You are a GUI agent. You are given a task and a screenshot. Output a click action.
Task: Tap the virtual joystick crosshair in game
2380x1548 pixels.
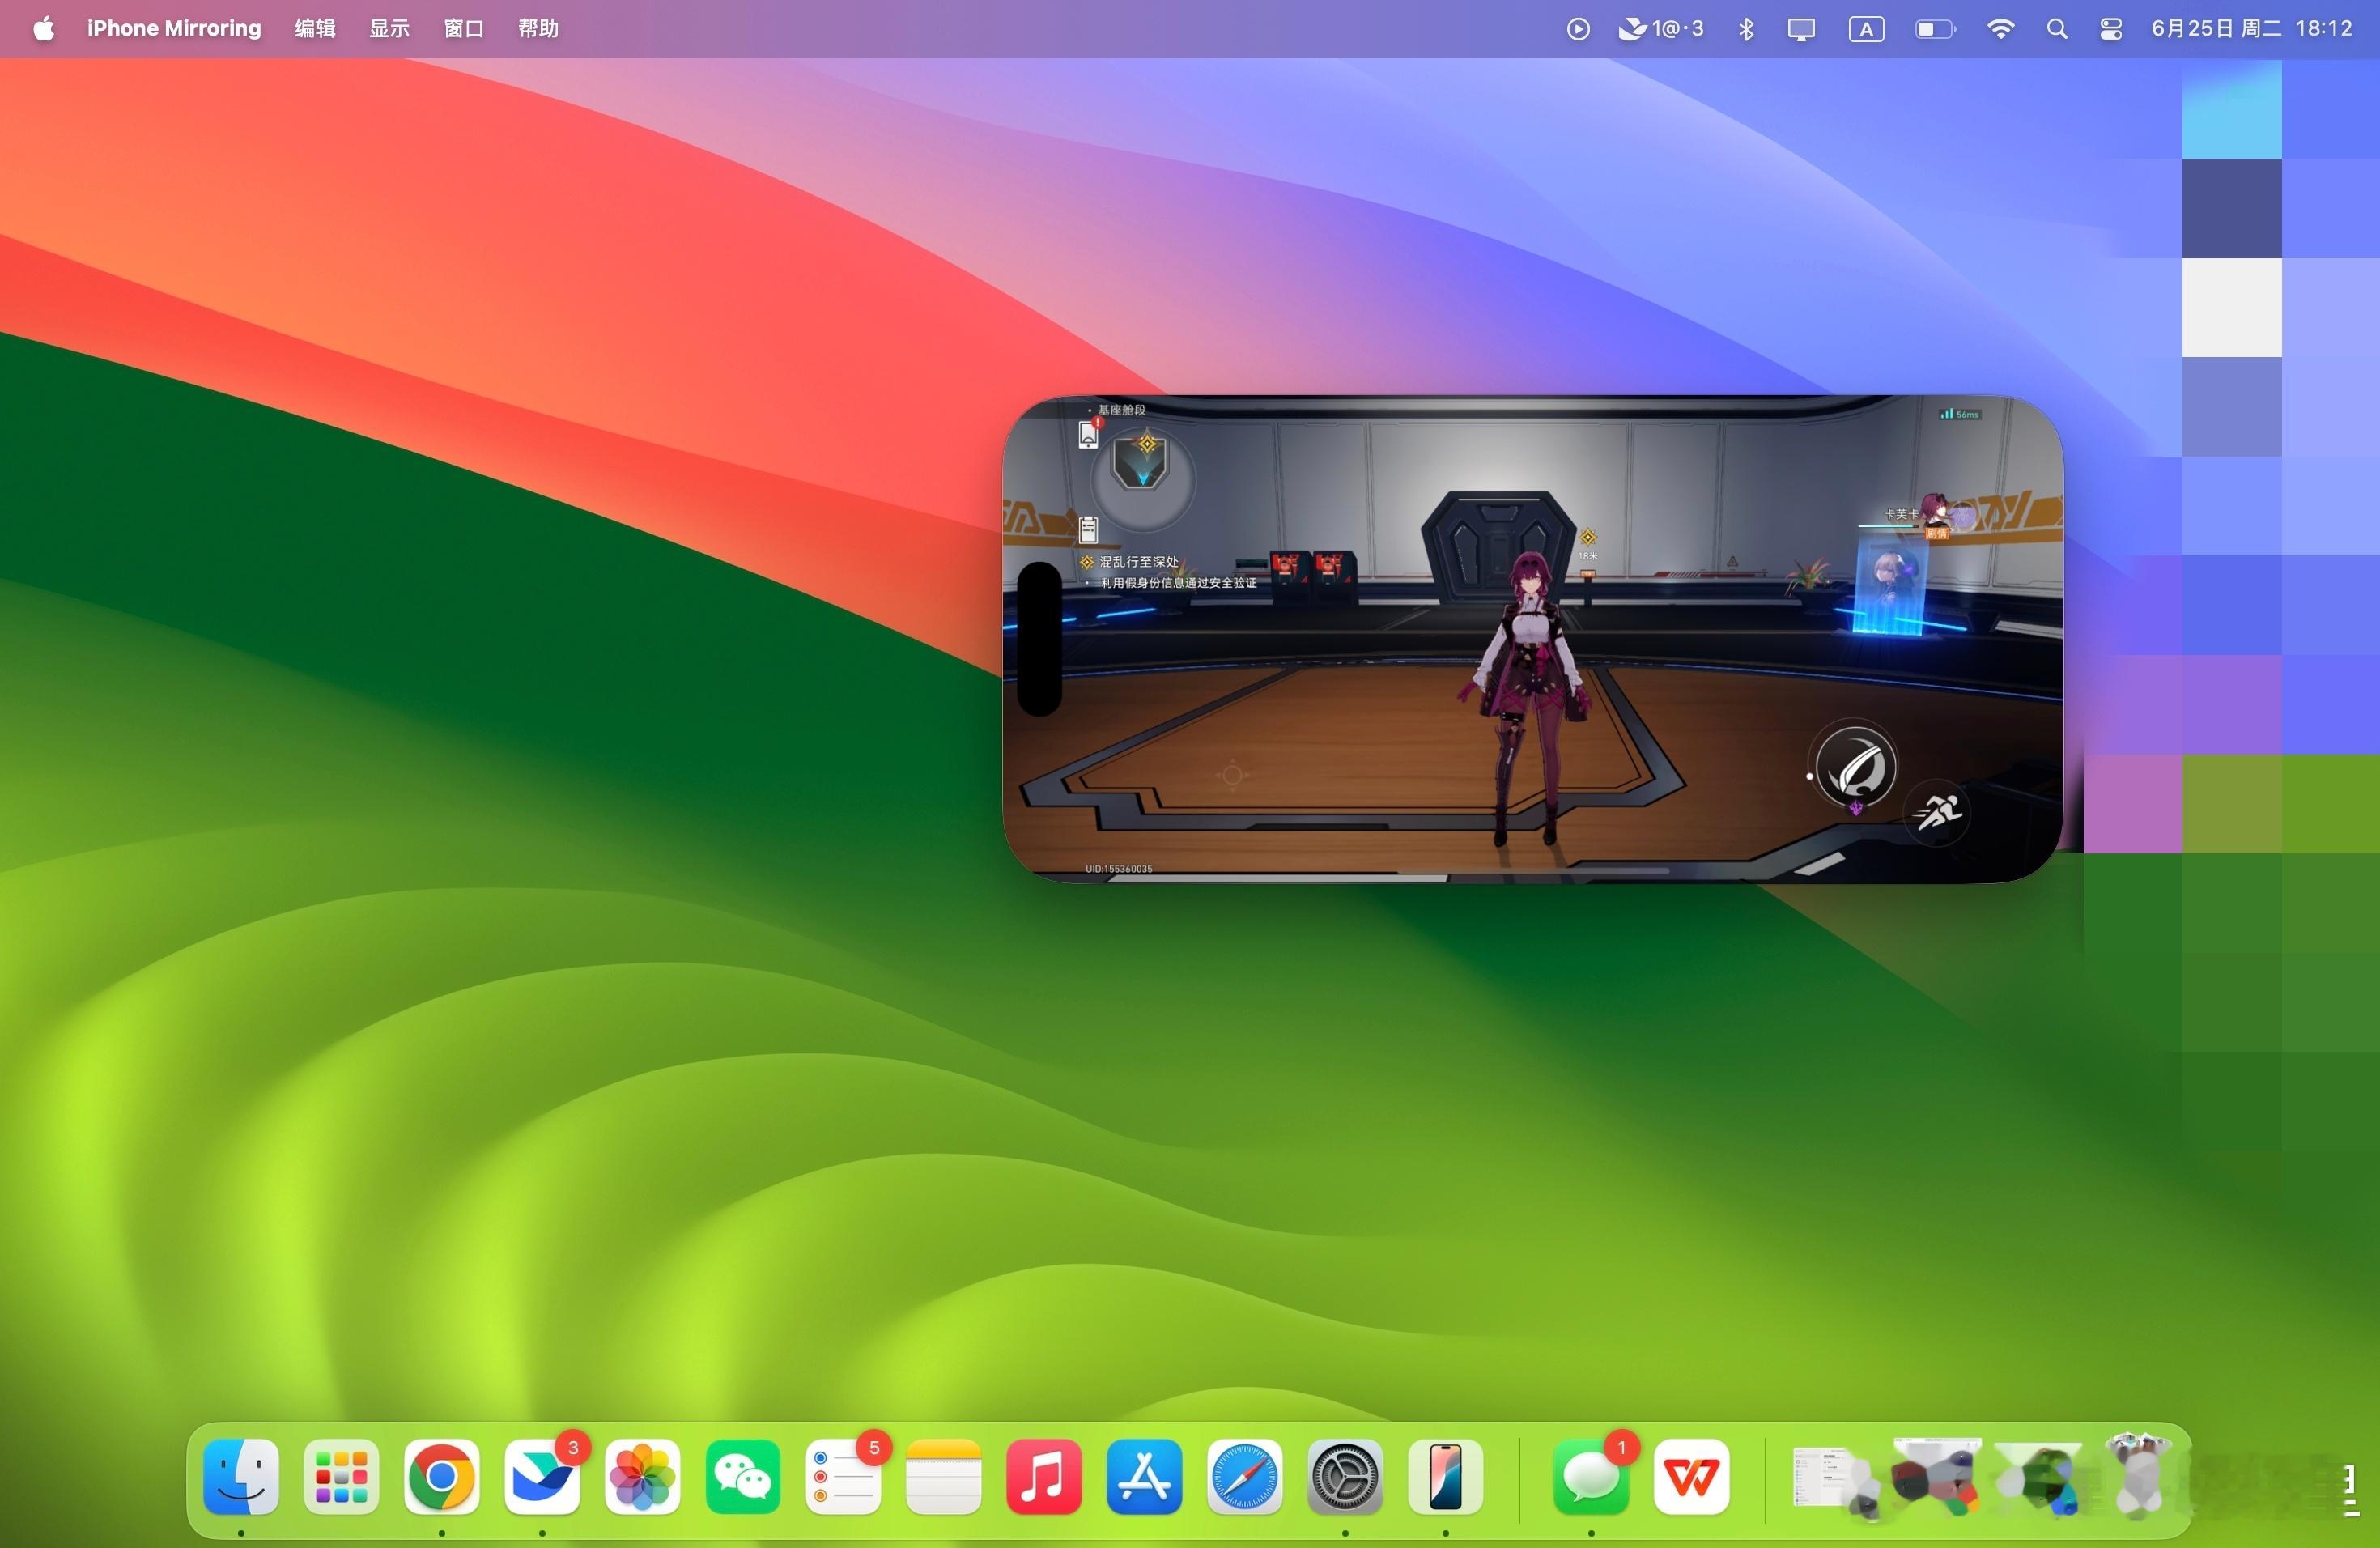coord(1232,774)
